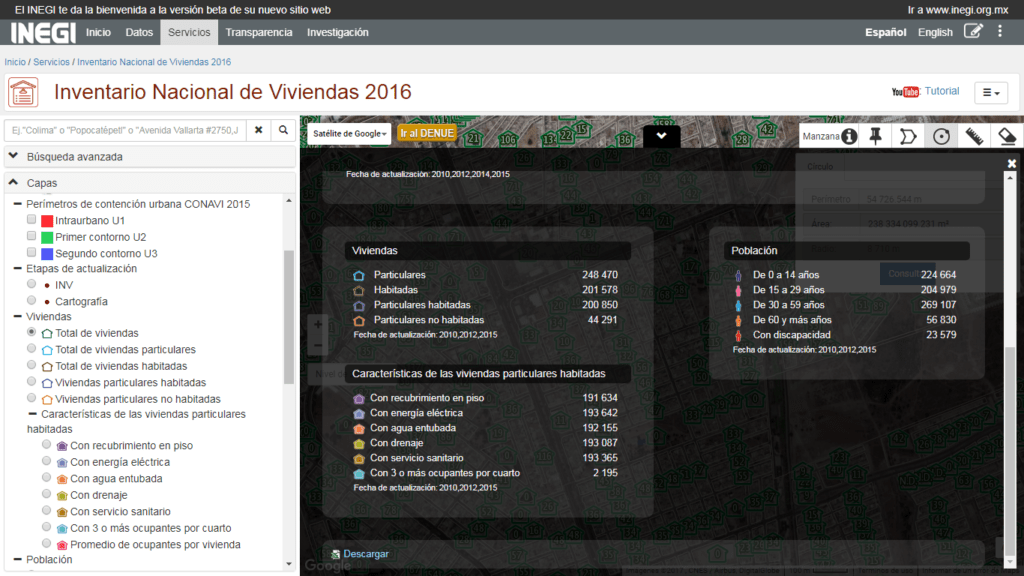Select Total de viviendas habitadas radio
This screenshot has height=576, width=1024.
[32, 366]
